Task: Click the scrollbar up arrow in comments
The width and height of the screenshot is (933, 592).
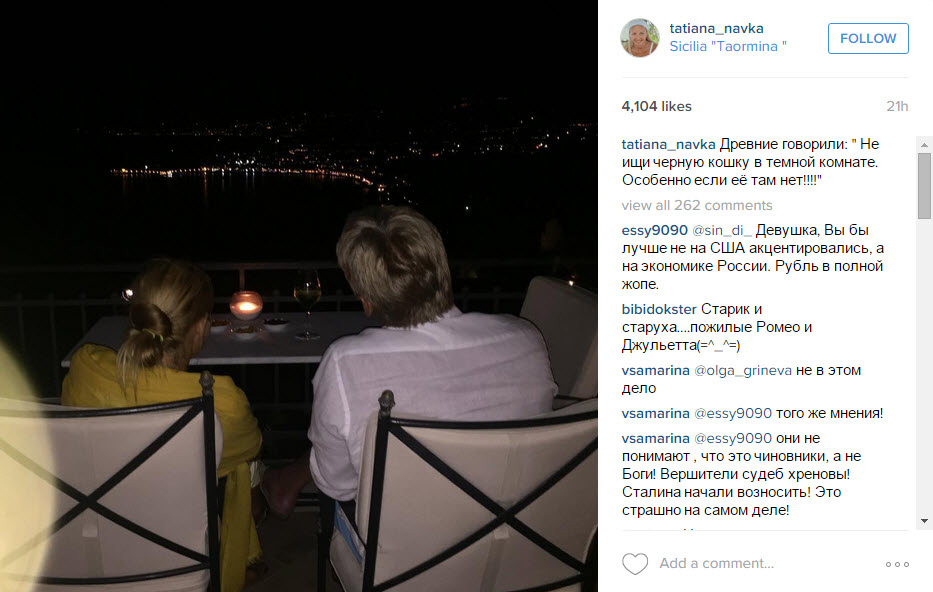Action: click(x=924, y=145)
